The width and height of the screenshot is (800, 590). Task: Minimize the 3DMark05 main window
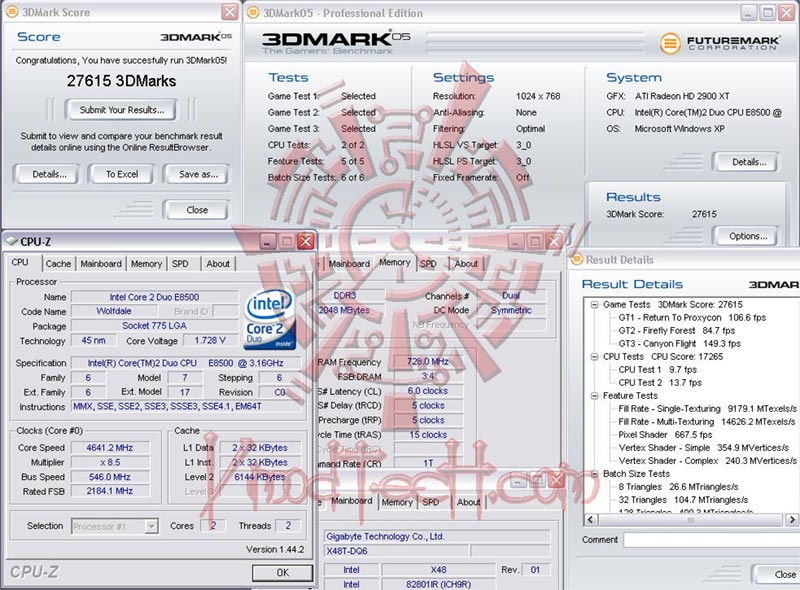748,13
